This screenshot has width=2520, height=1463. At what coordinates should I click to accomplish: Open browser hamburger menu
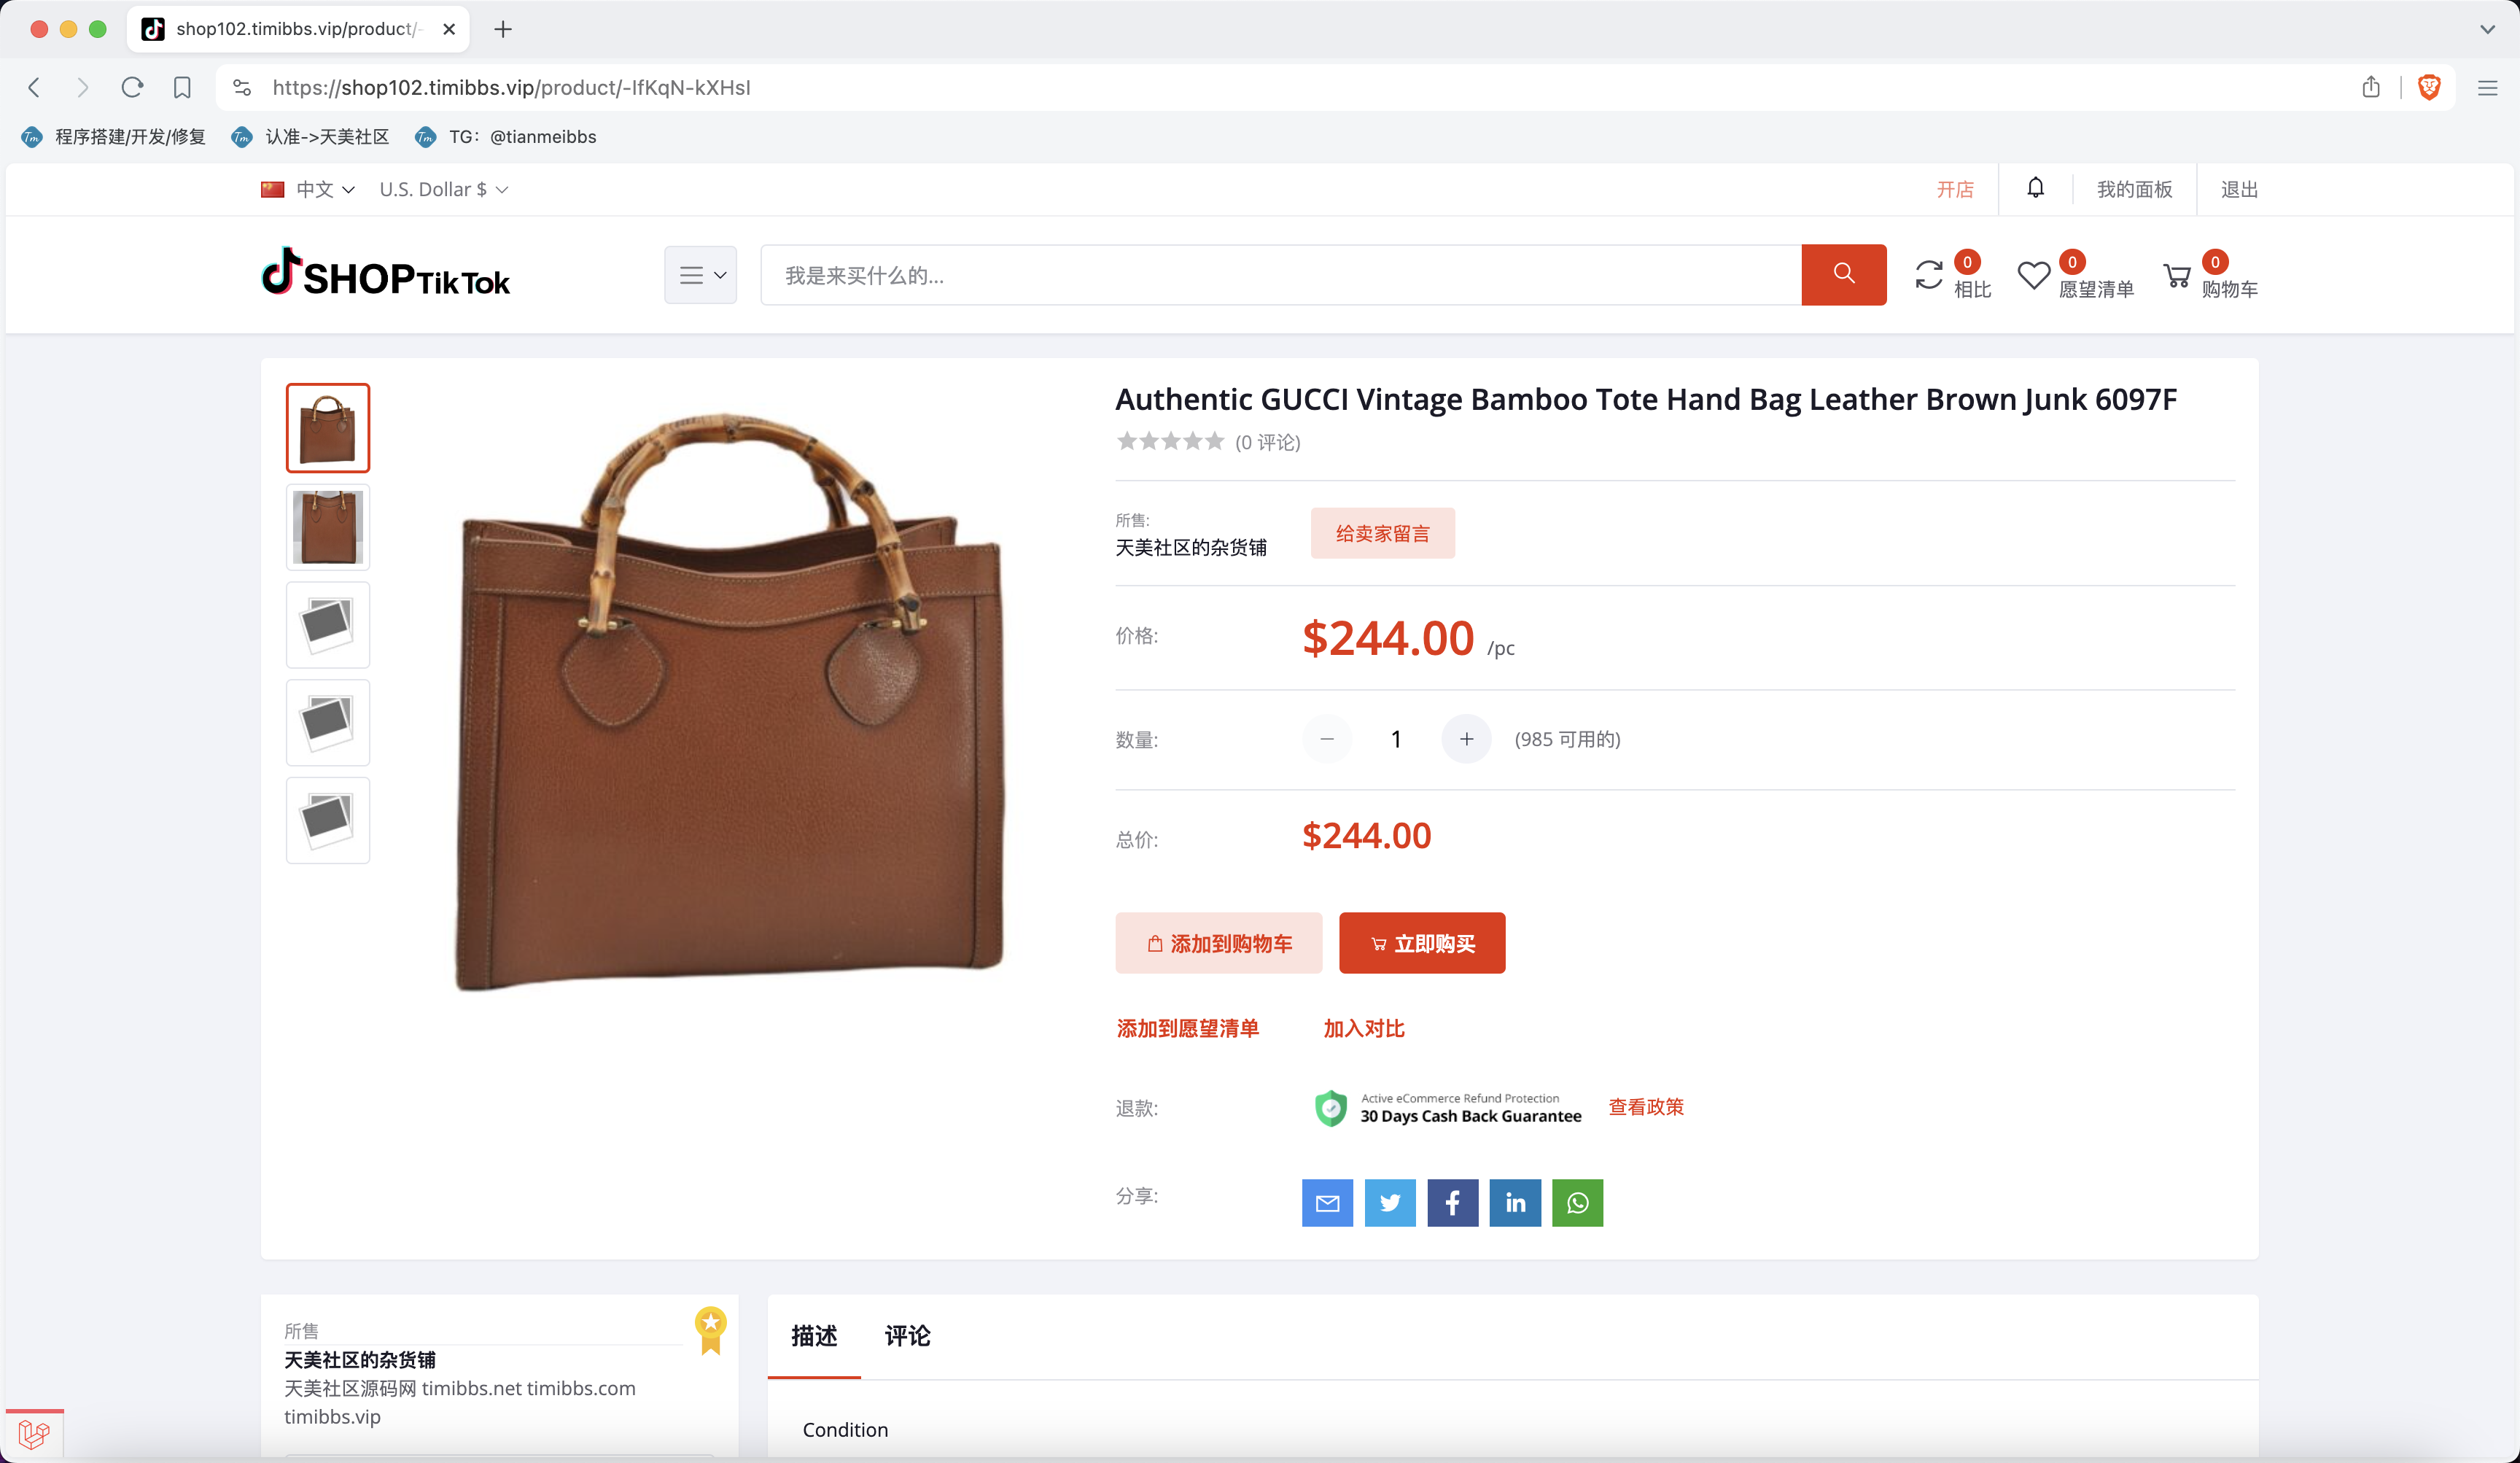[x=2487, y=88]
